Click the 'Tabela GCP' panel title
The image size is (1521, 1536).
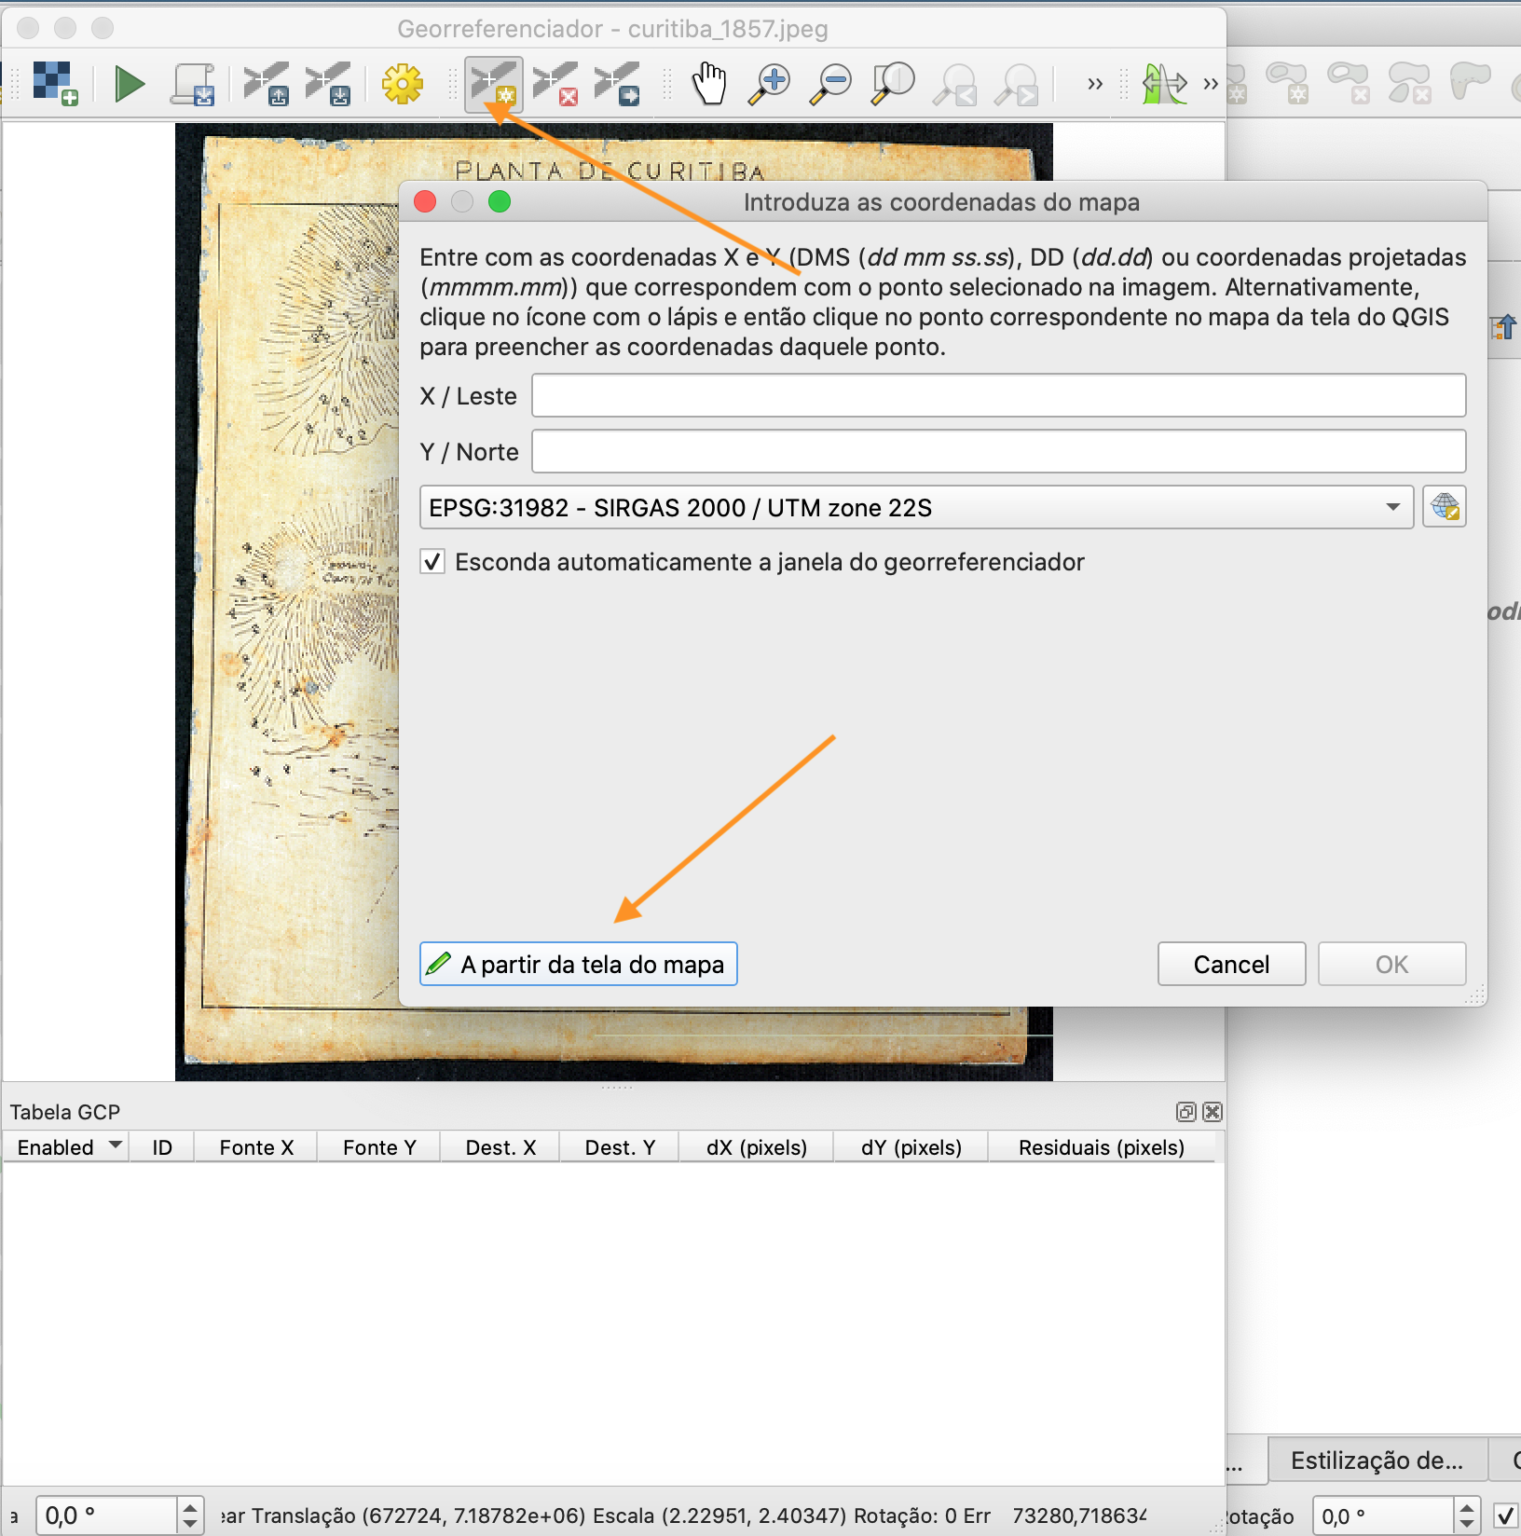(65, 1112)
